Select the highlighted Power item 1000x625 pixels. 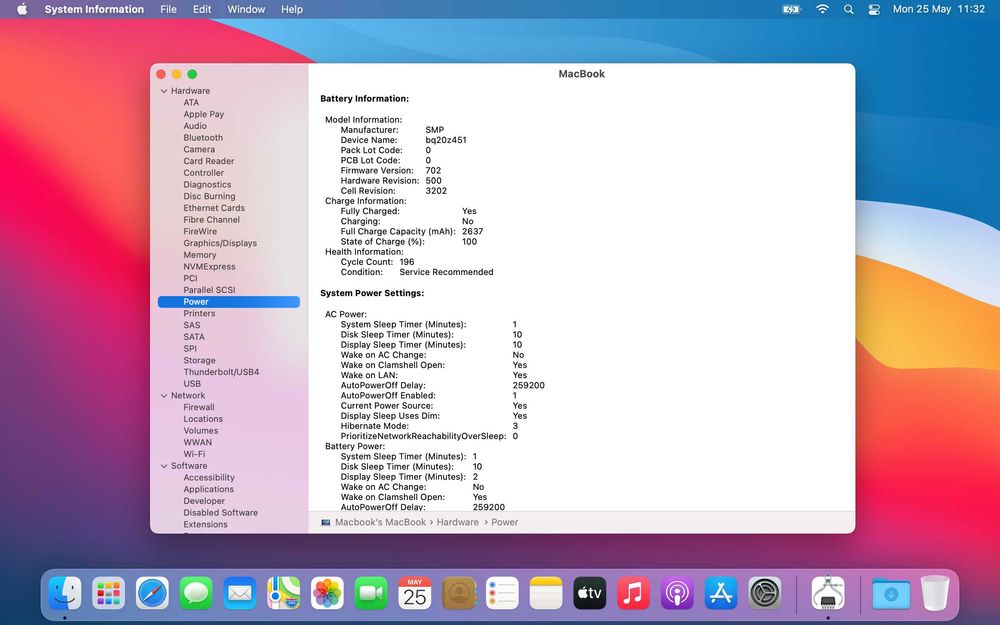pyautogui.click(x=228, y=302)
